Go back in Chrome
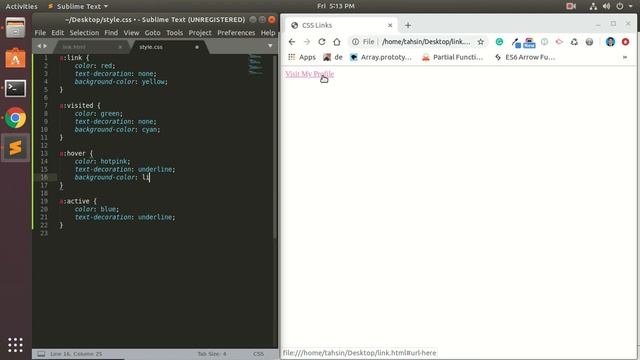The height and width of the screenshot is (360, 640). 291,42
